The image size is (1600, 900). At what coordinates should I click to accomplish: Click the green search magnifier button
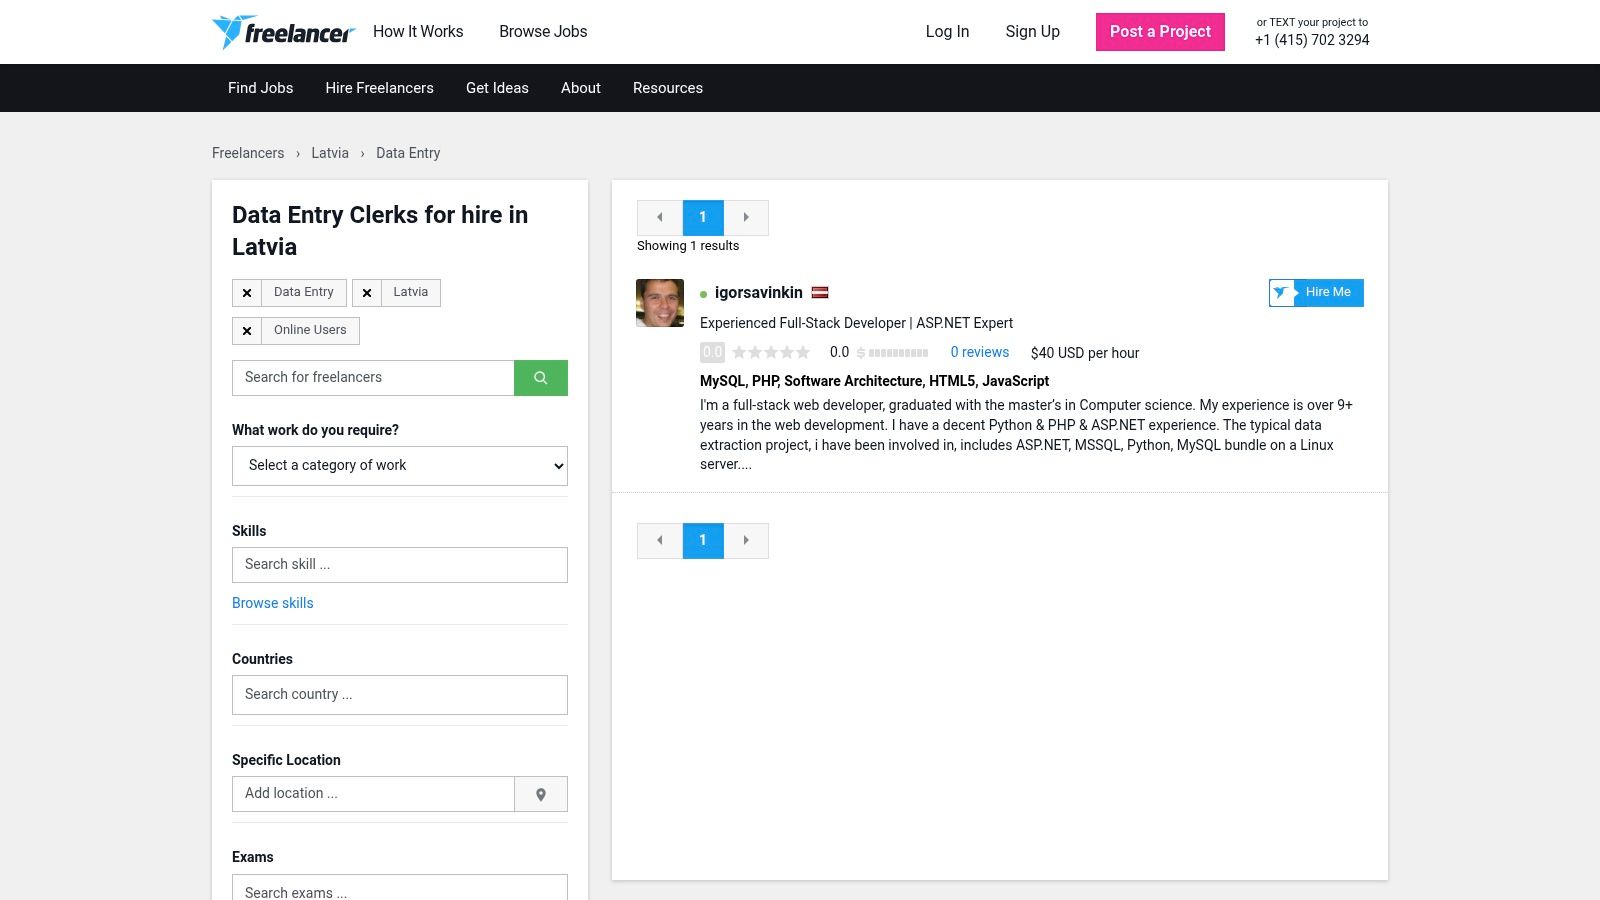click(541, 378)
